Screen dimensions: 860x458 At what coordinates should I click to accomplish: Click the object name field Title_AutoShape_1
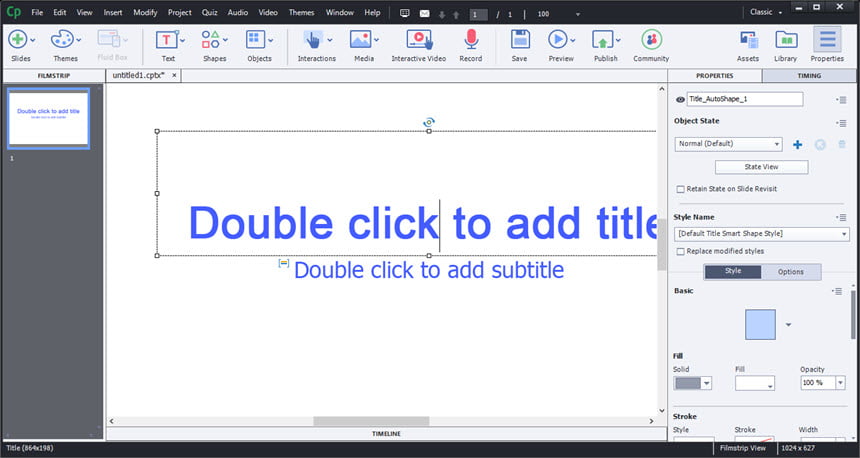click(x=745, y=99)
